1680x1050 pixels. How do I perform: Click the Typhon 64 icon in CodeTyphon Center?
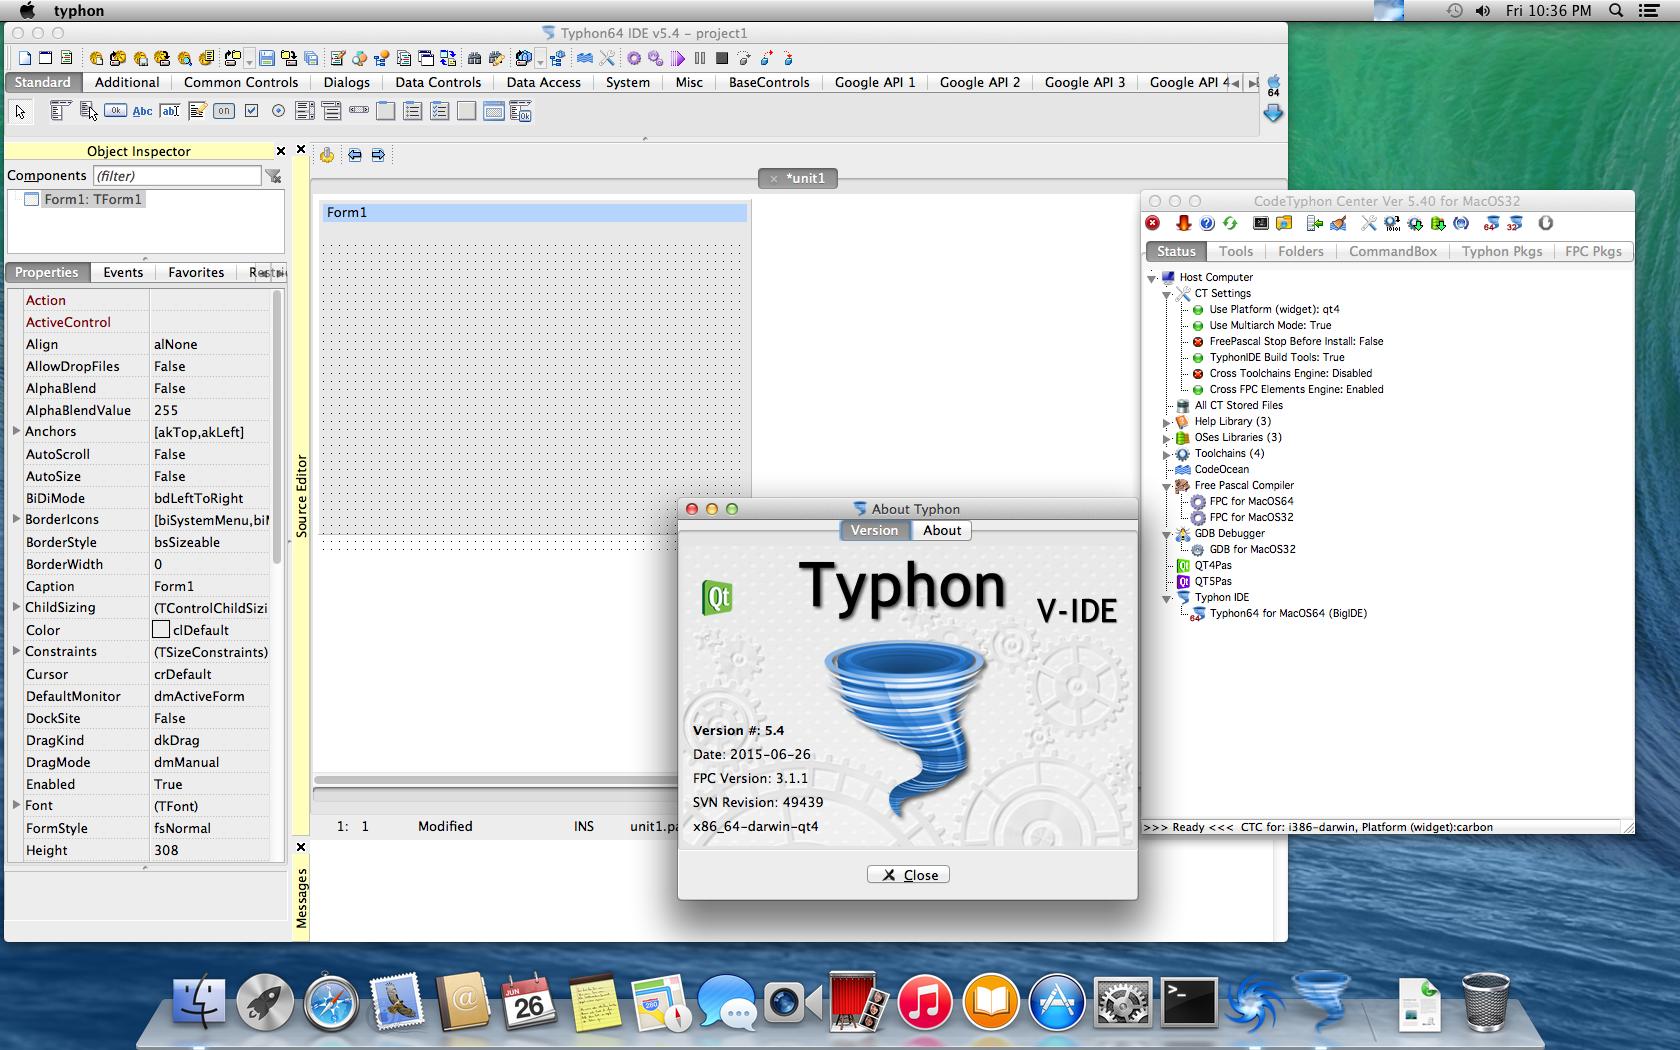click(1492, 223)
